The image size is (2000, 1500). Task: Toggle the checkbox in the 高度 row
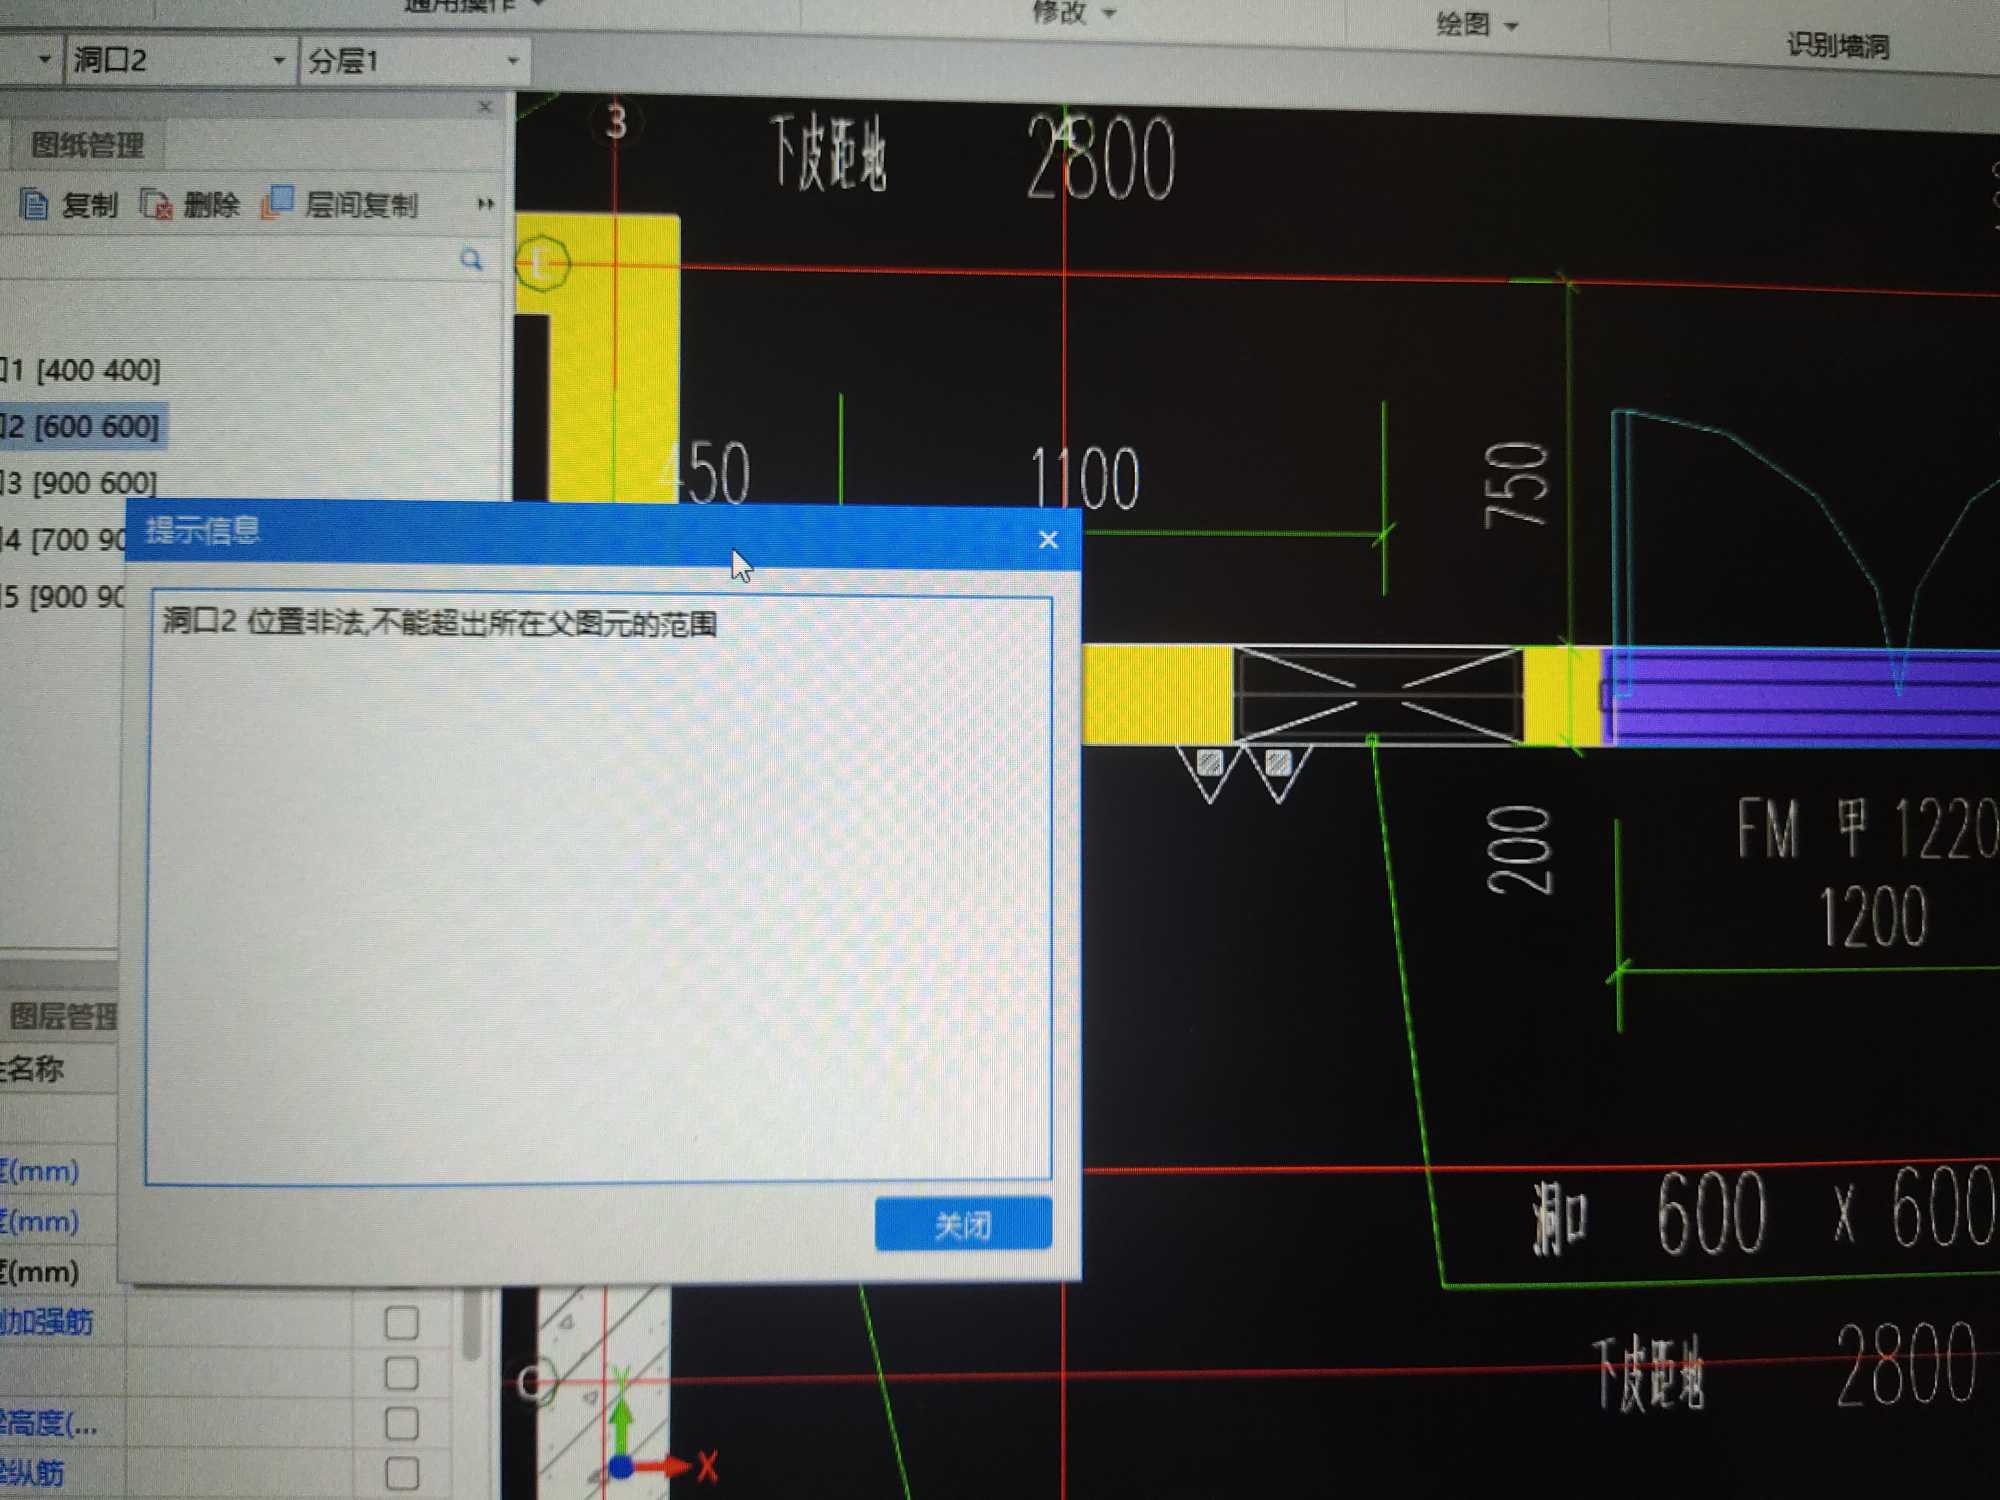point(402,1423)
